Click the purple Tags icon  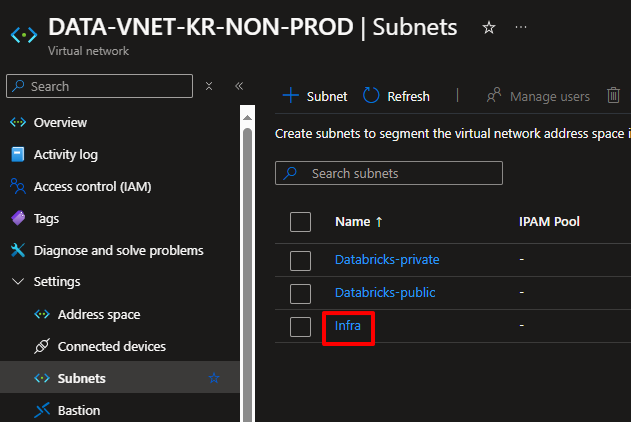[18, 218]
